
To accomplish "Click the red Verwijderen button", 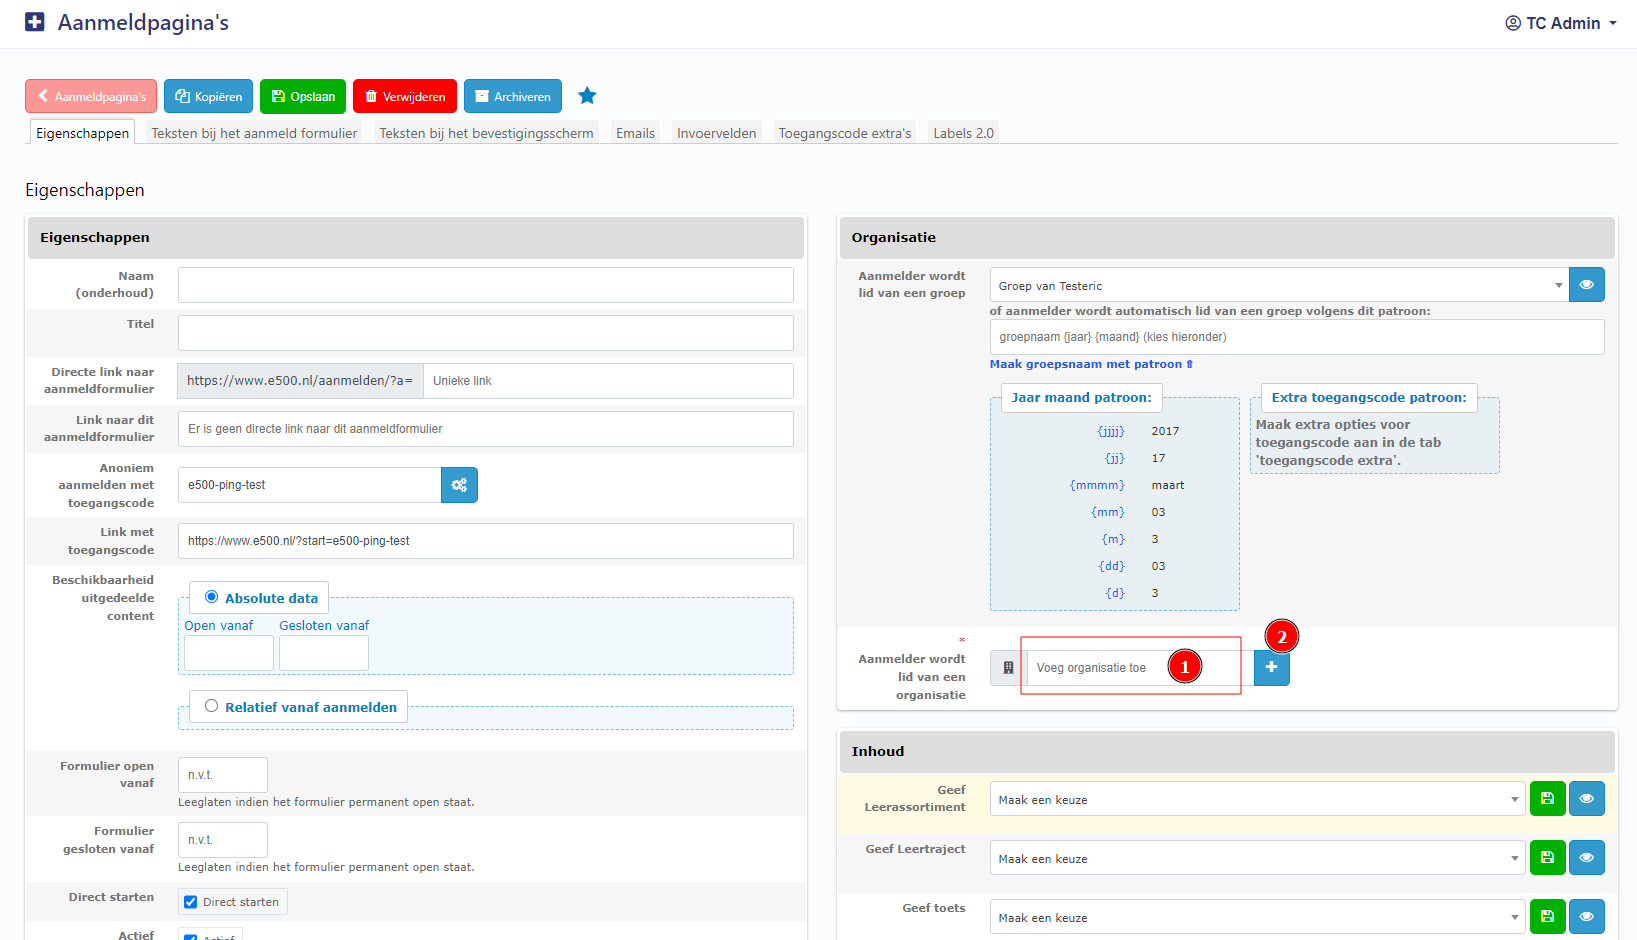I will coord(405,97).
